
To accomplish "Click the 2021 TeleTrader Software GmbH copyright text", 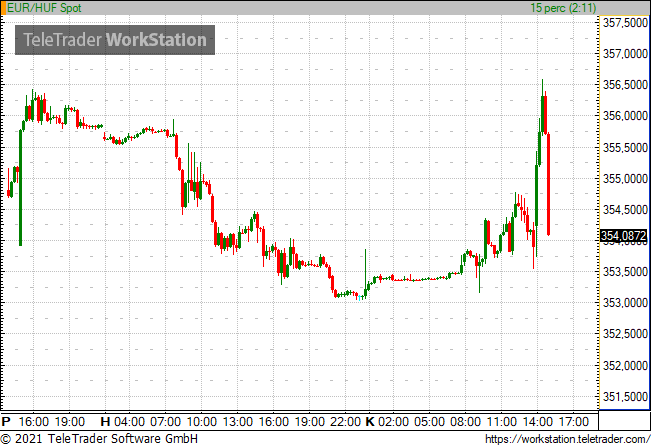I will [x=99, y=438].
